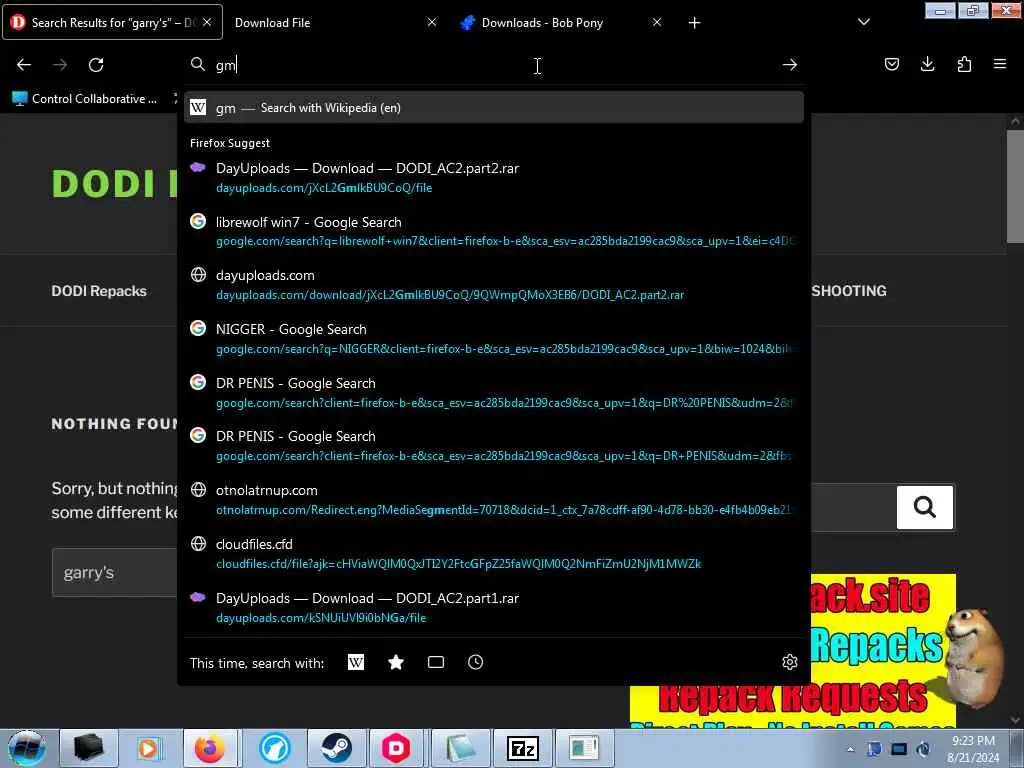Open Steam from the taskbar

coord(336,748)
